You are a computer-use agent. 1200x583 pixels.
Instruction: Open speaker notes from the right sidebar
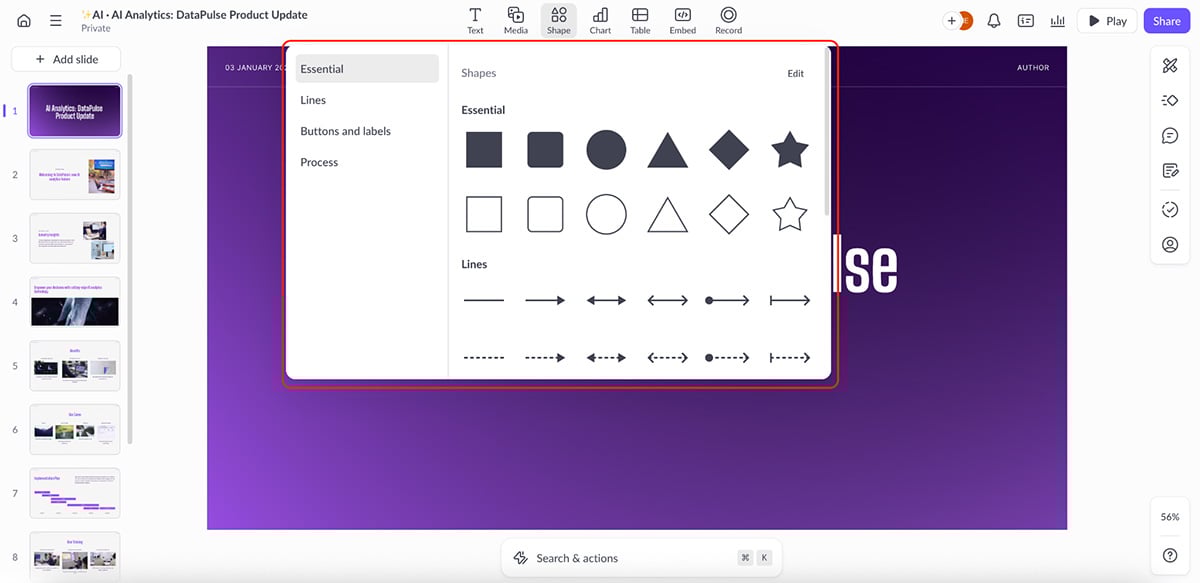click(x=1169, y=169)
